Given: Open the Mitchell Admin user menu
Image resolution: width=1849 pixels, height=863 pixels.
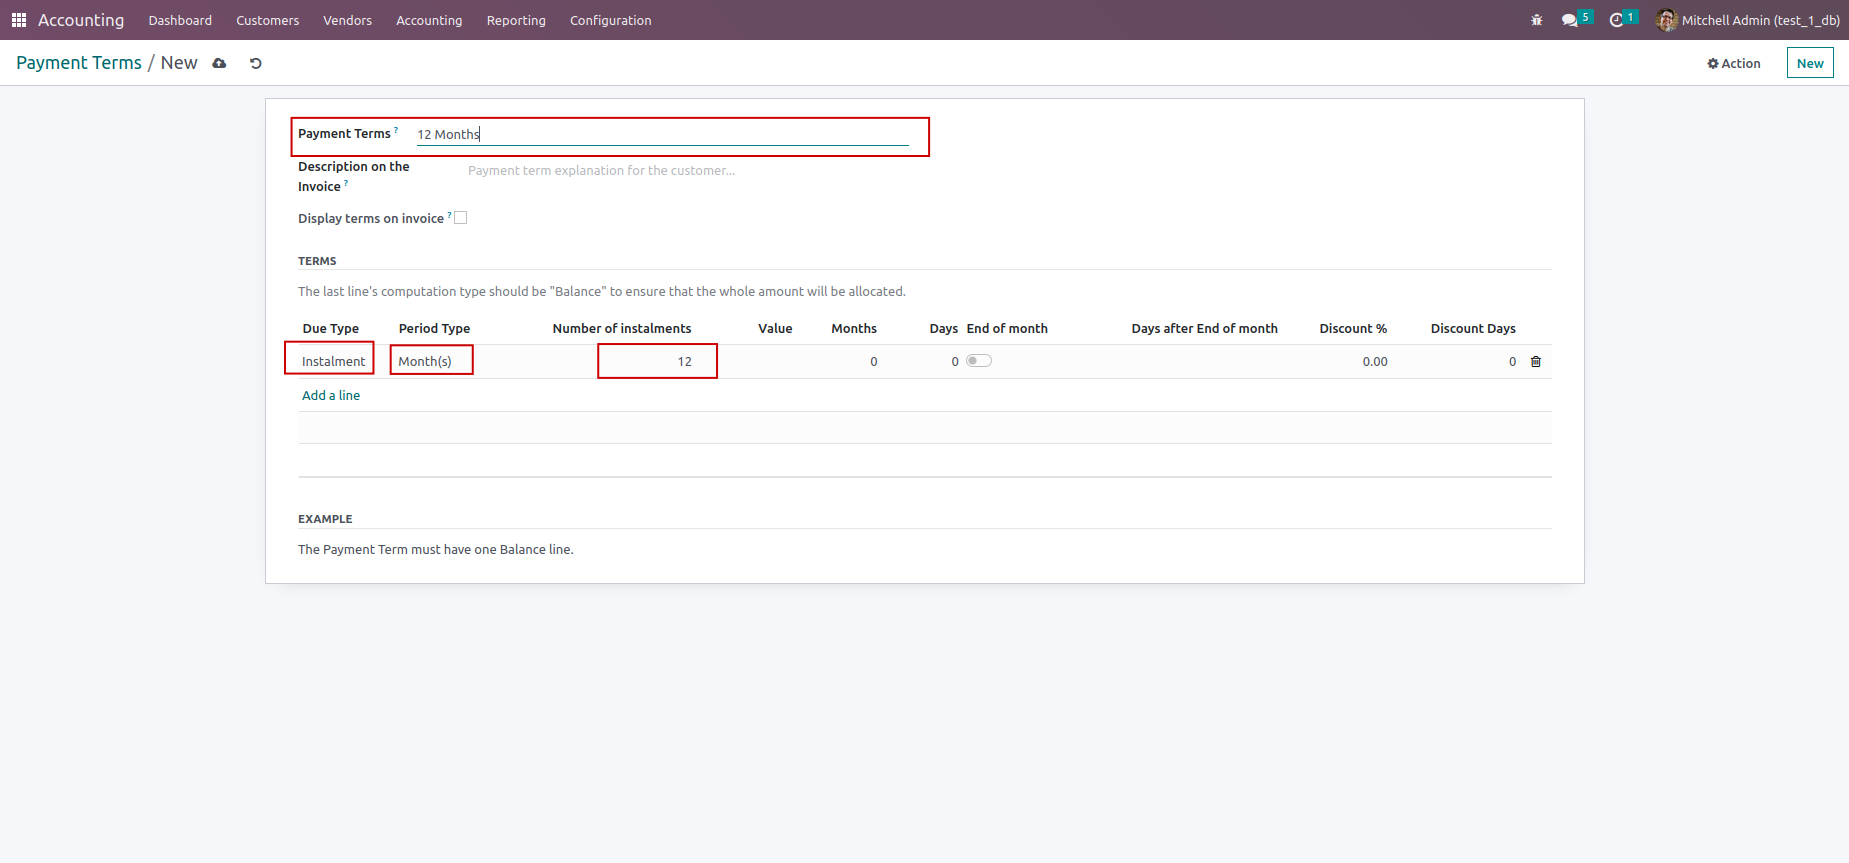Looking at the screenshot, I should 1748,20.
